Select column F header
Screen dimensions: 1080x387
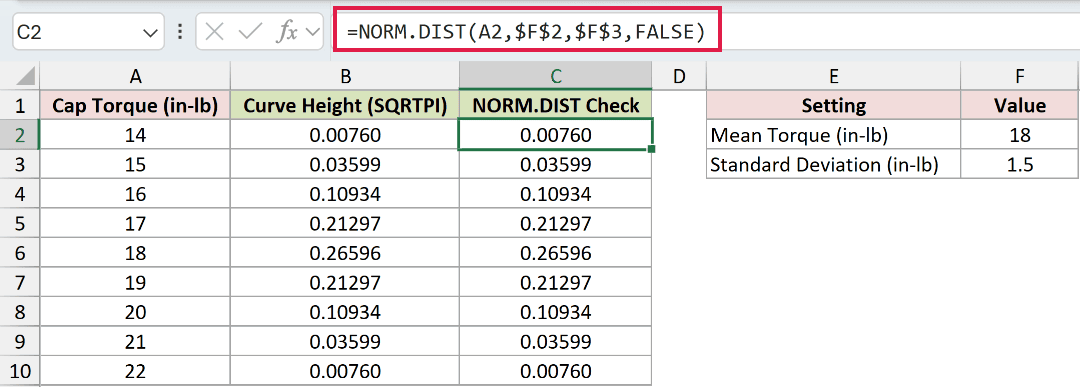click(1020, 76)
